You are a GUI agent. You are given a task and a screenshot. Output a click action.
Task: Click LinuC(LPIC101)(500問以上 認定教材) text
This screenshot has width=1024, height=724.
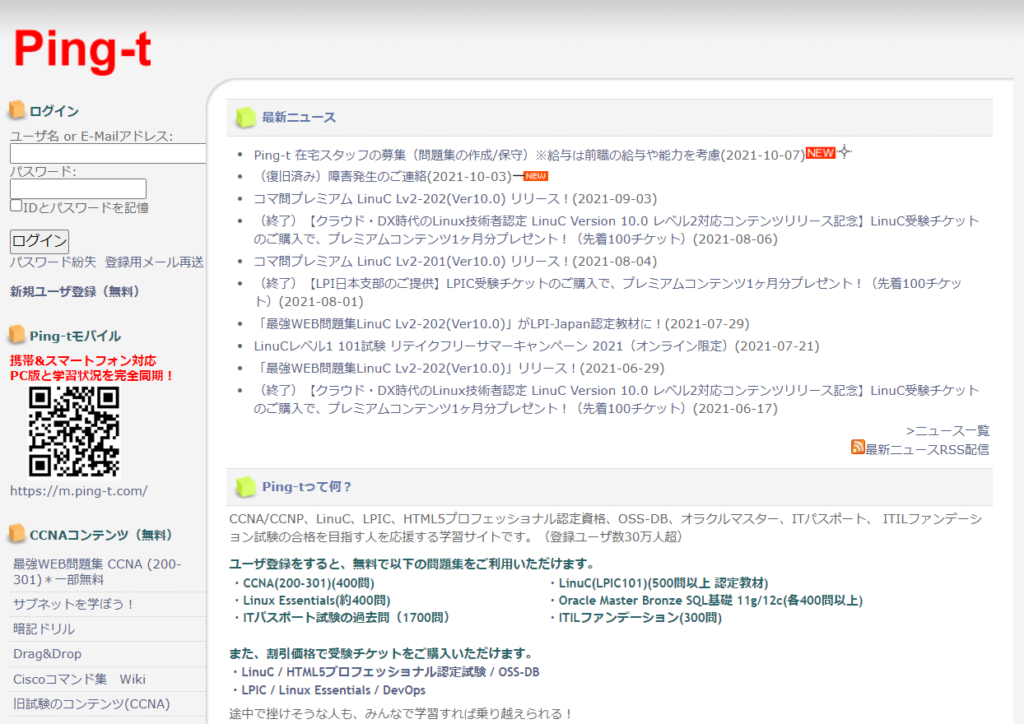tap(663, 584)
